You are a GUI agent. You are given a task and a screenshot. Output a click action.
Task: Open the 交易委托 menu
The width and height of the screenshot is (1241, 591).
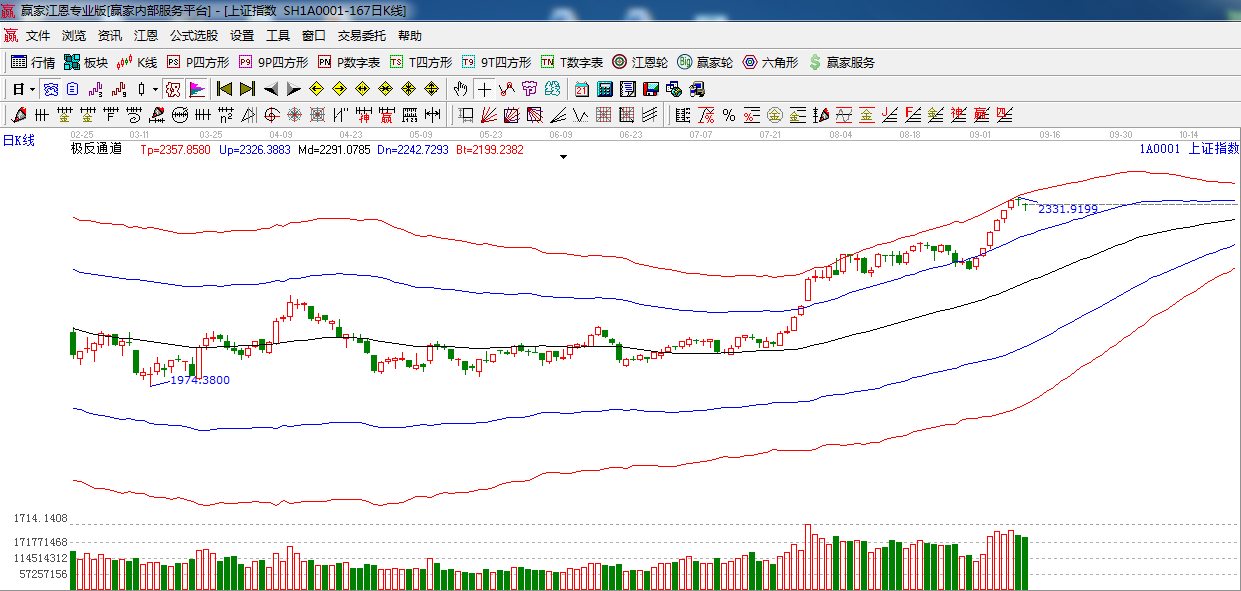coord(361,35)
